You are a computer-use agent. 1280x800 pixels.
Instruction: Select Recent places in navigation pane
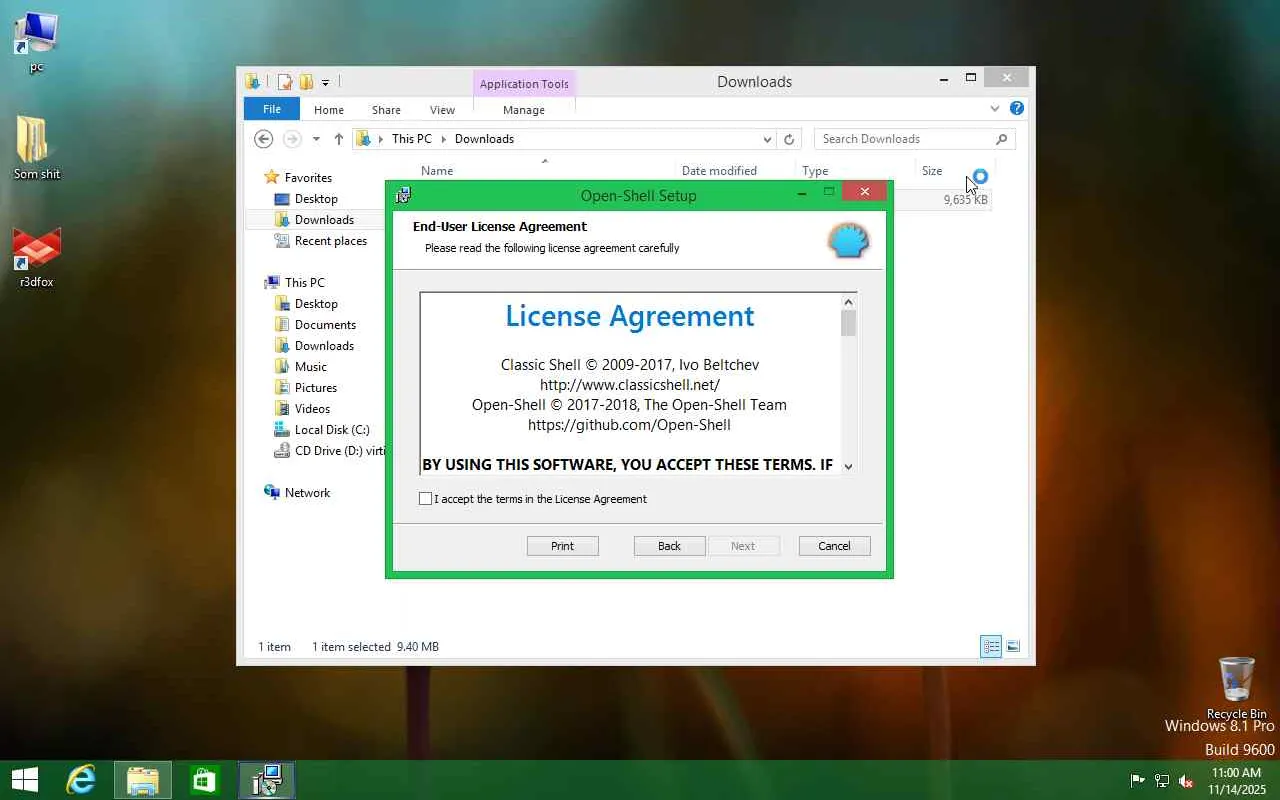[331, 241]
